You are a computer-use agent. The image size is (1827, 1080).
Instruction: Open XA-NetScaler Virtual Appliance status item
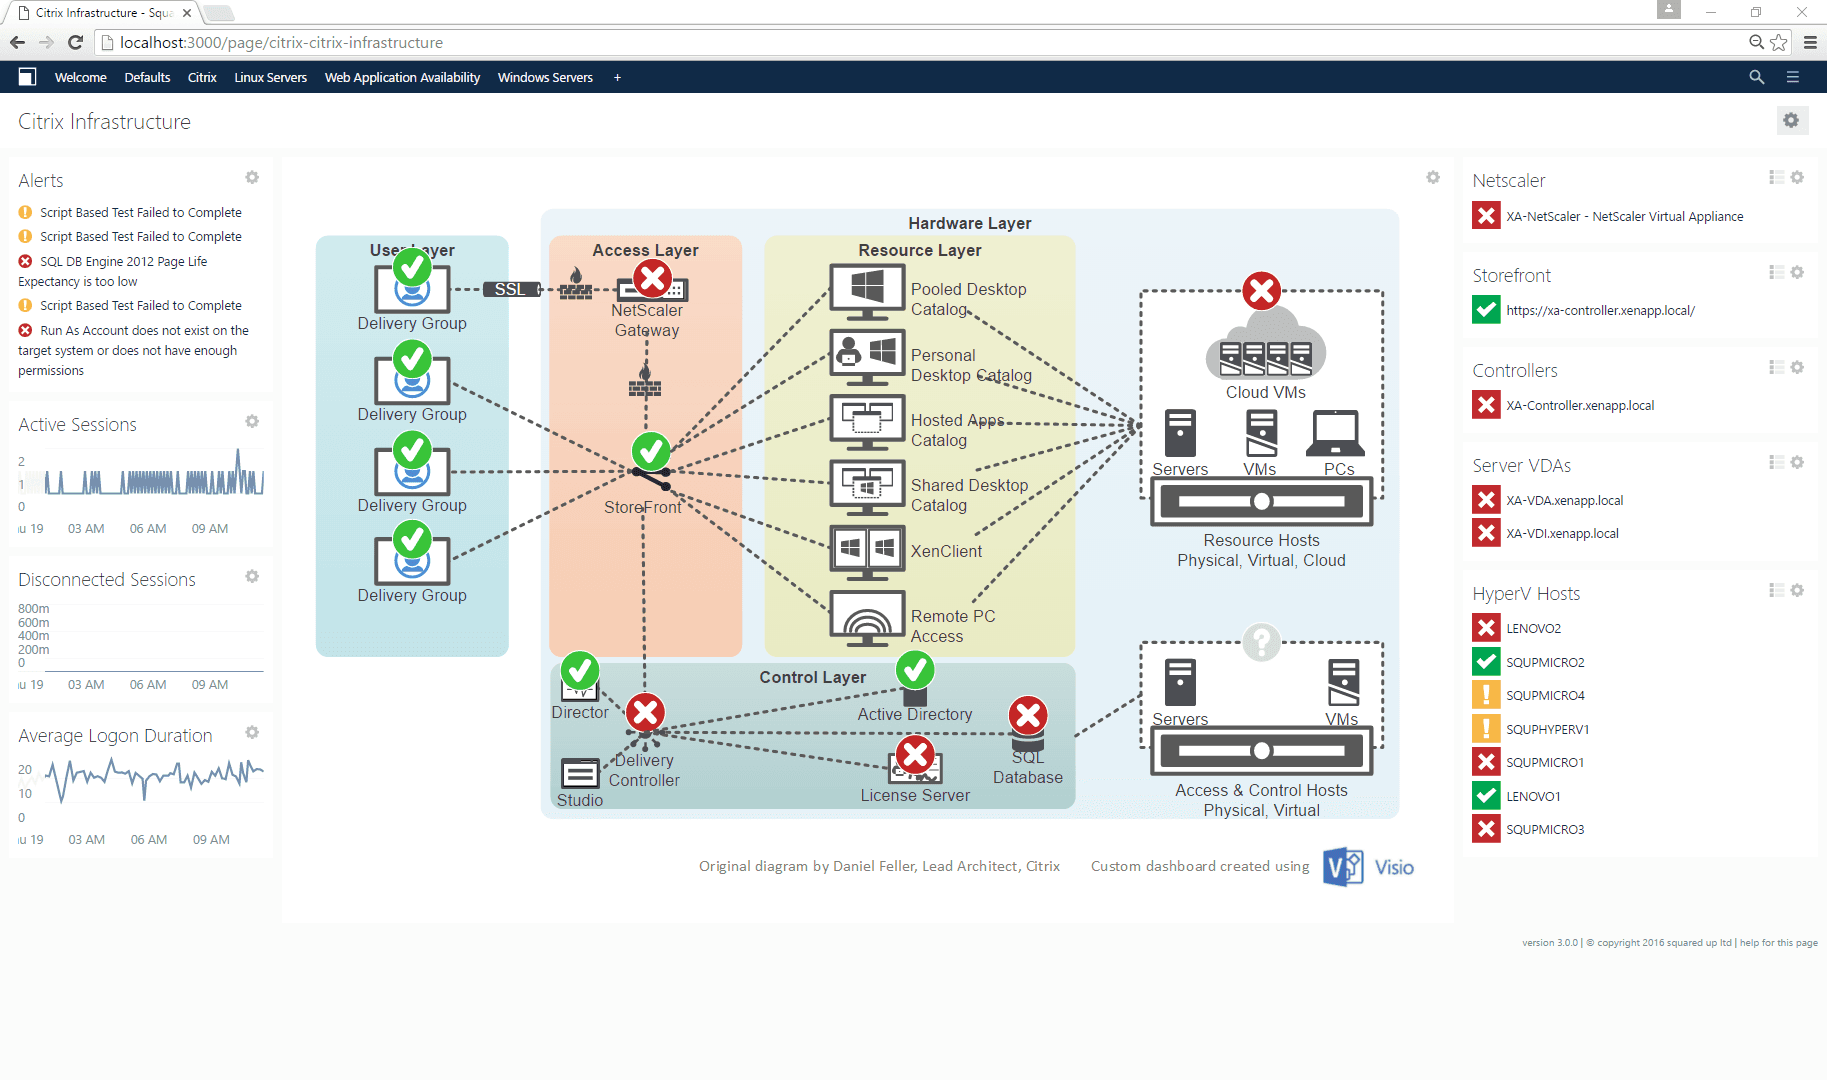pyautogui.click(x=1608, y=216)
